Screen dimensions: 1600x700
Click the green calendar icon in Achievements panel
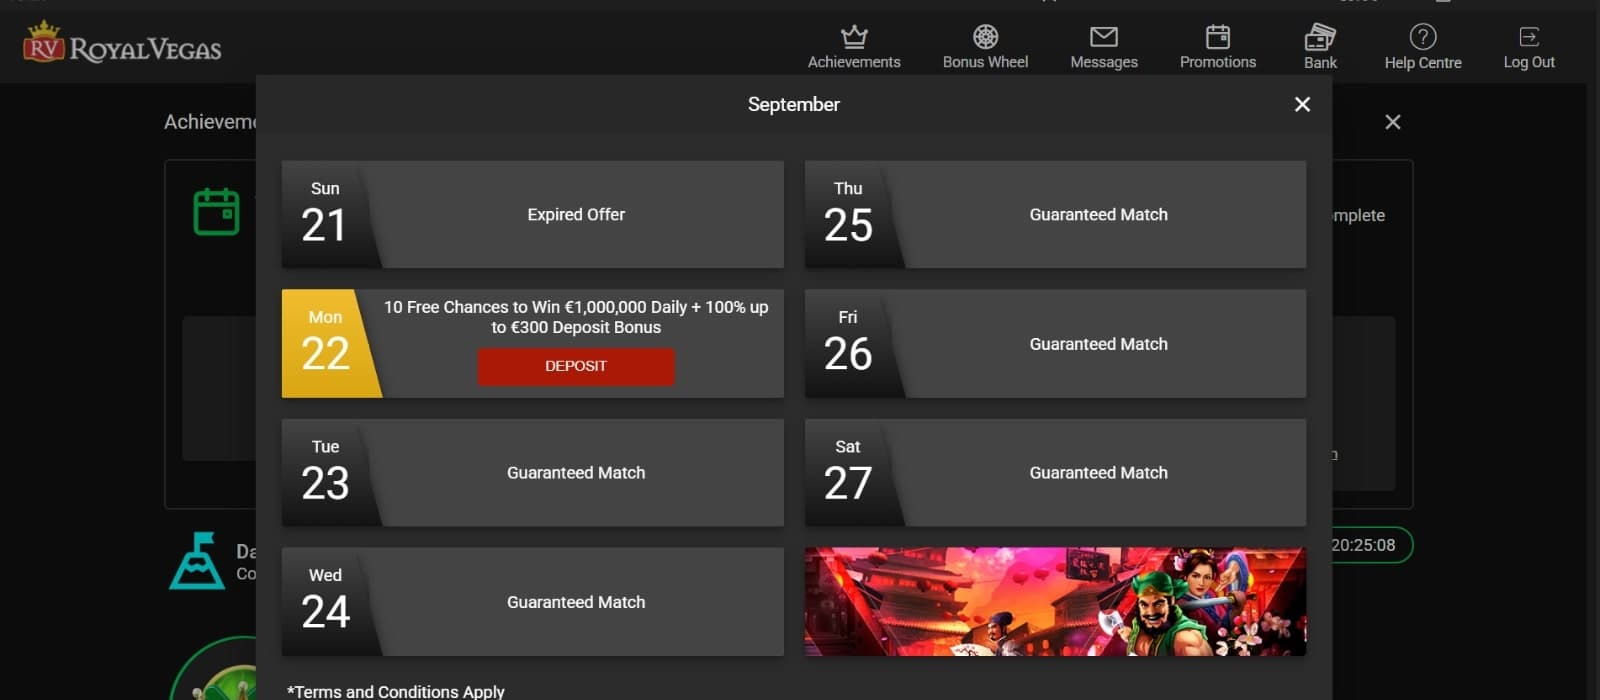pyautogui.click(x=216, y=211)
